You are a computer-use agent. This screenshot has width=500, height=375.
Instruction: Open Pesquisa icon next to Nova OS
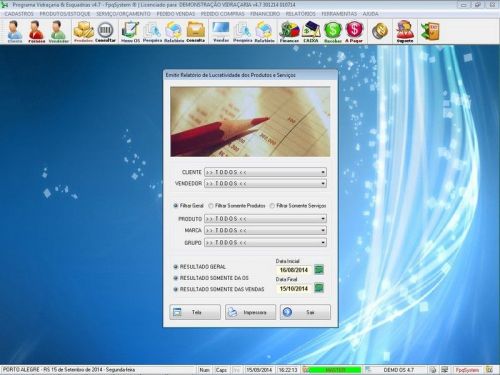click(152, 32)
